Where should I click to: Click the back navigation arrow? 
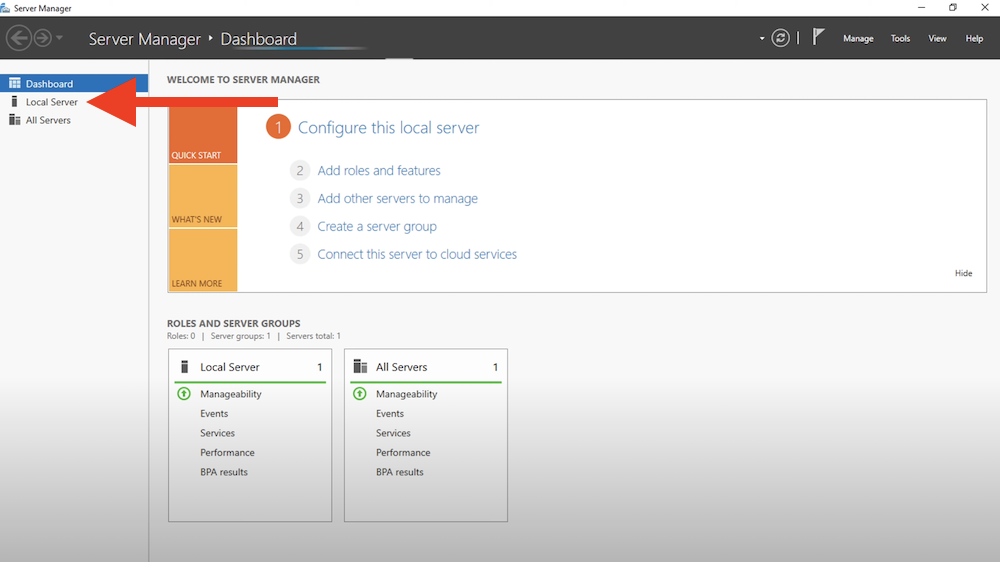19,38
